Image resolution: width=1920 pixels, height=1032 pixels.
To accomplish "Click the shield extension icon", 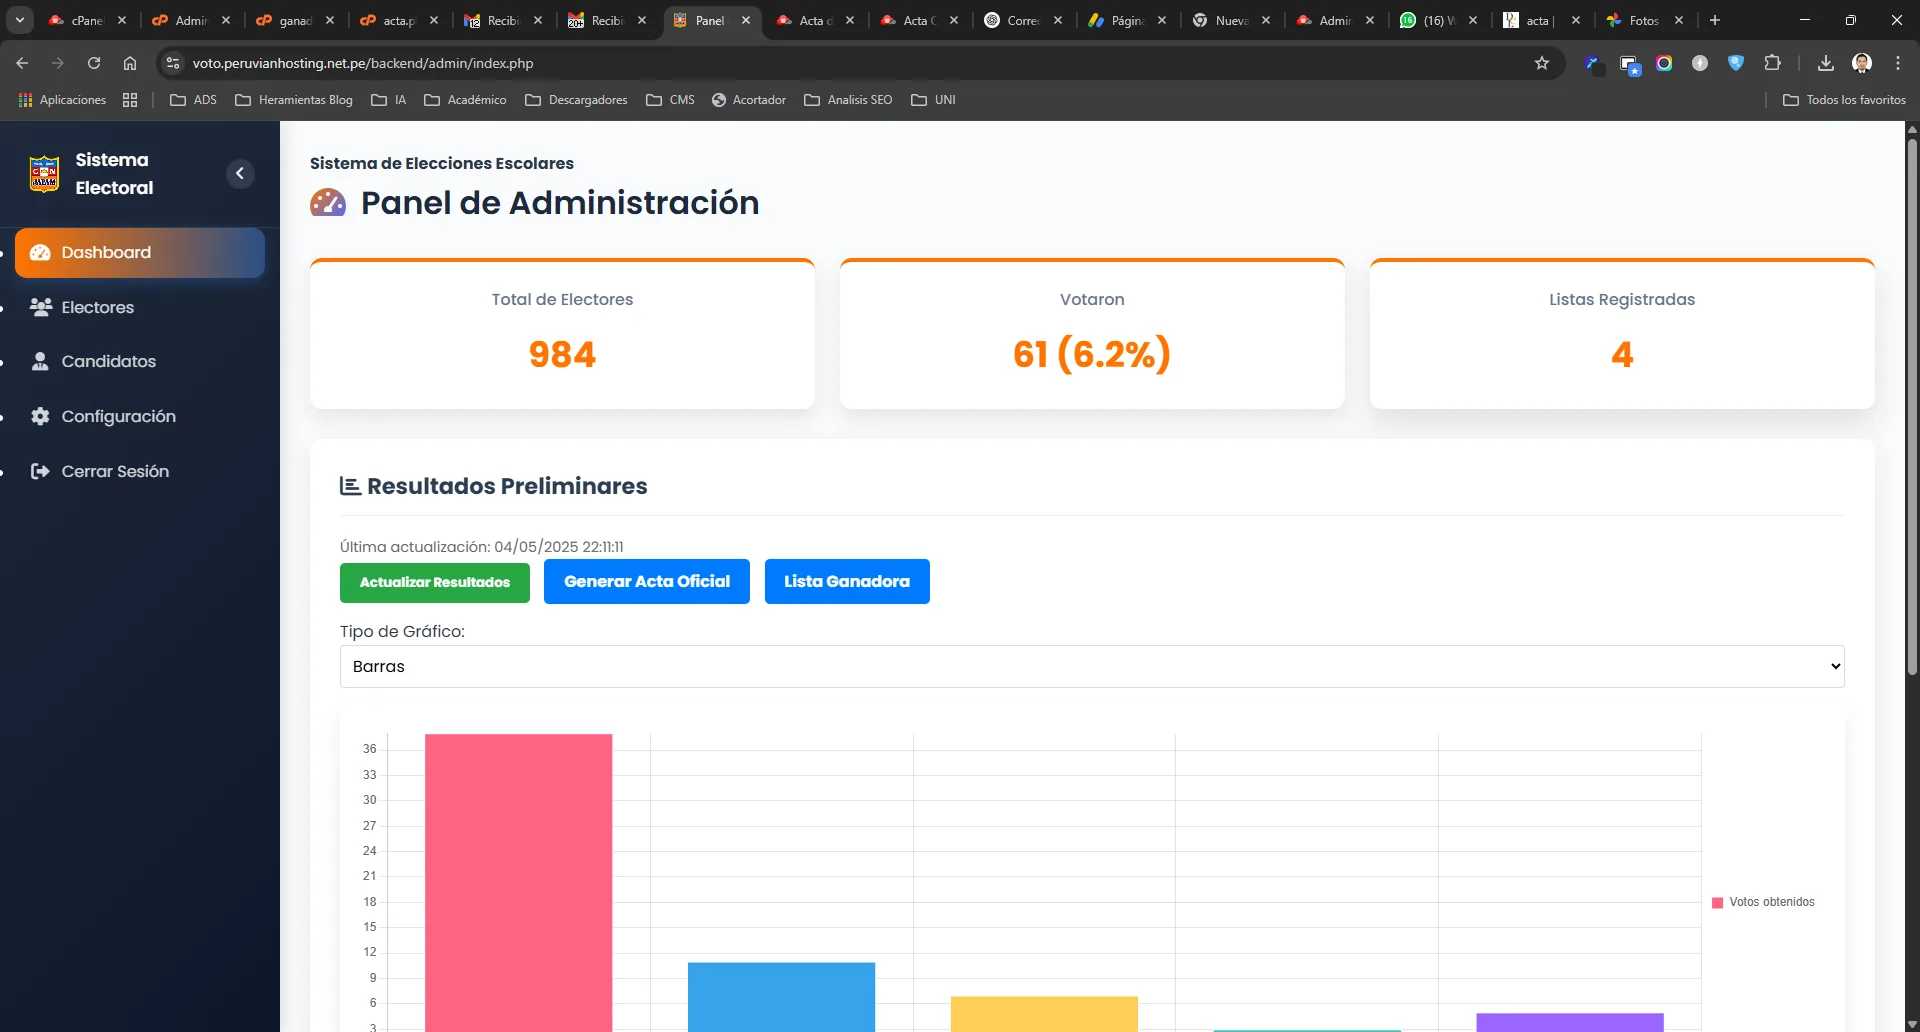I will 1736,63.
